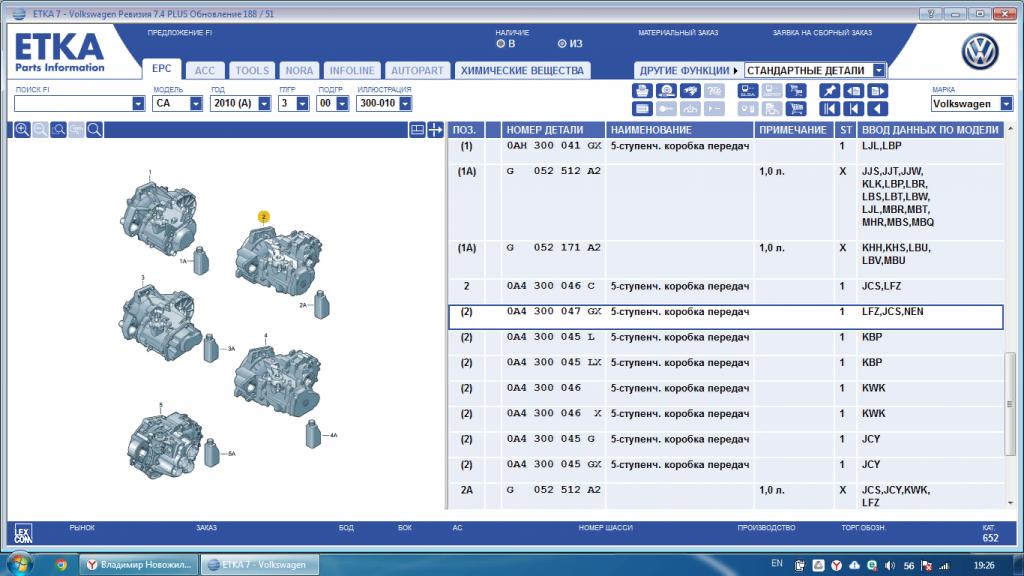The height and width of the screenshot is (576, 1024).
Task: Open Владимир Новожил taskbar button
Action: pos(139,564)
